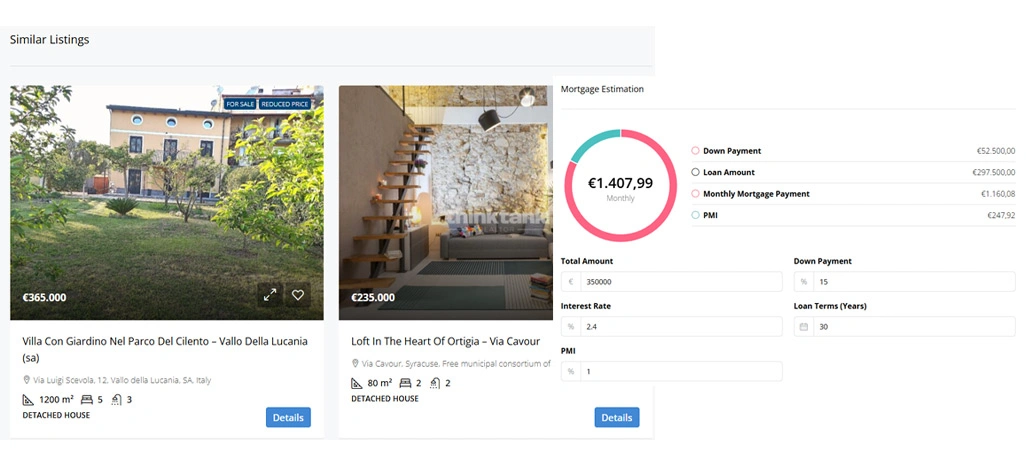Image resolution: width=1026 pixels, height=466 pixels.
Task: Open Details for the Villa Con Giardino listing
Action: tap(288, 418)
